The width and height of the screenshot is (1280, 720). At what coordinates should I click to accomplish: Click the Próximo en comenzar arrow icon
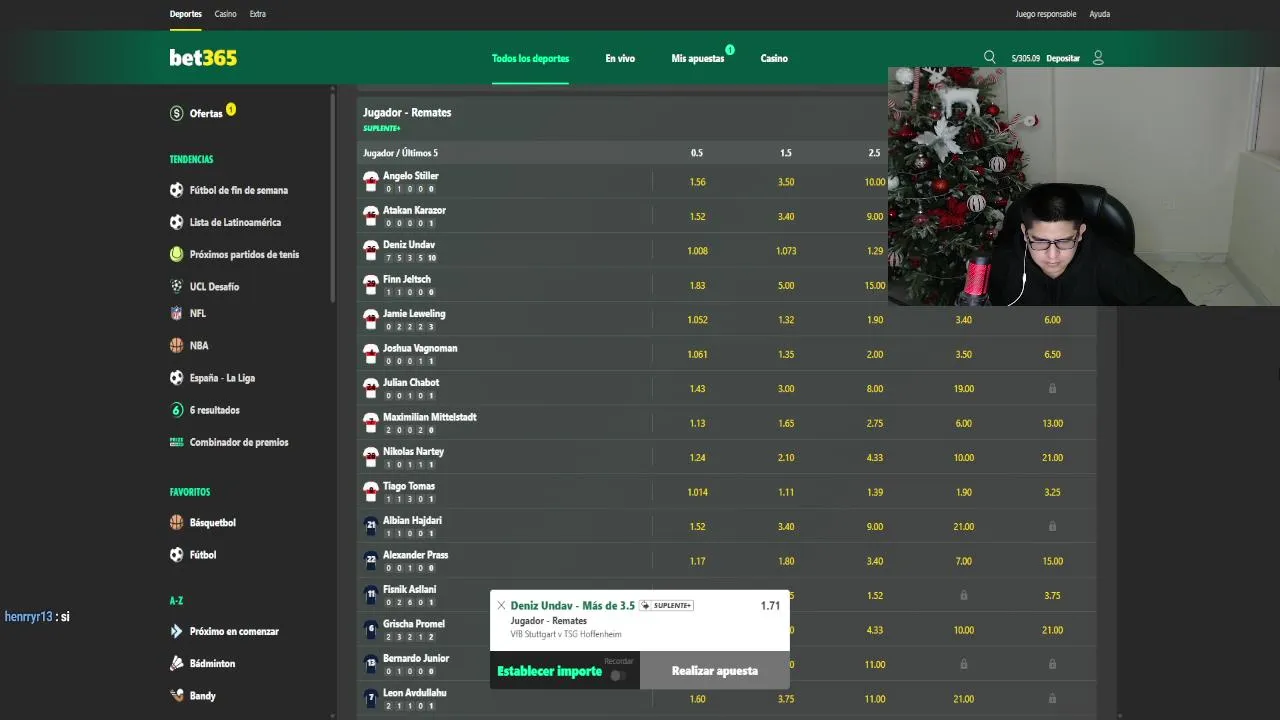click(177, 631)
